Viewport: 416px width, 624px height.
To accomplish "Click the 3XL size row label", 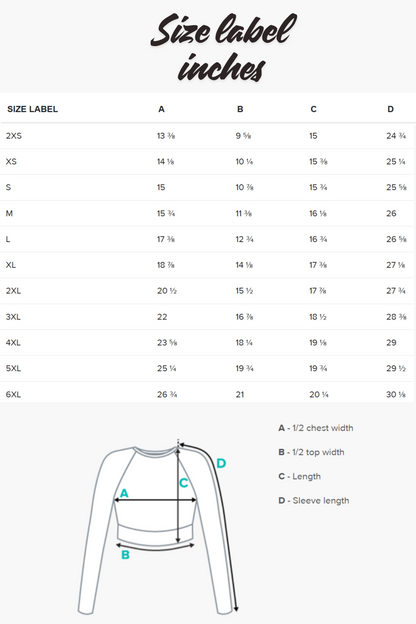I will coord(13,317).
